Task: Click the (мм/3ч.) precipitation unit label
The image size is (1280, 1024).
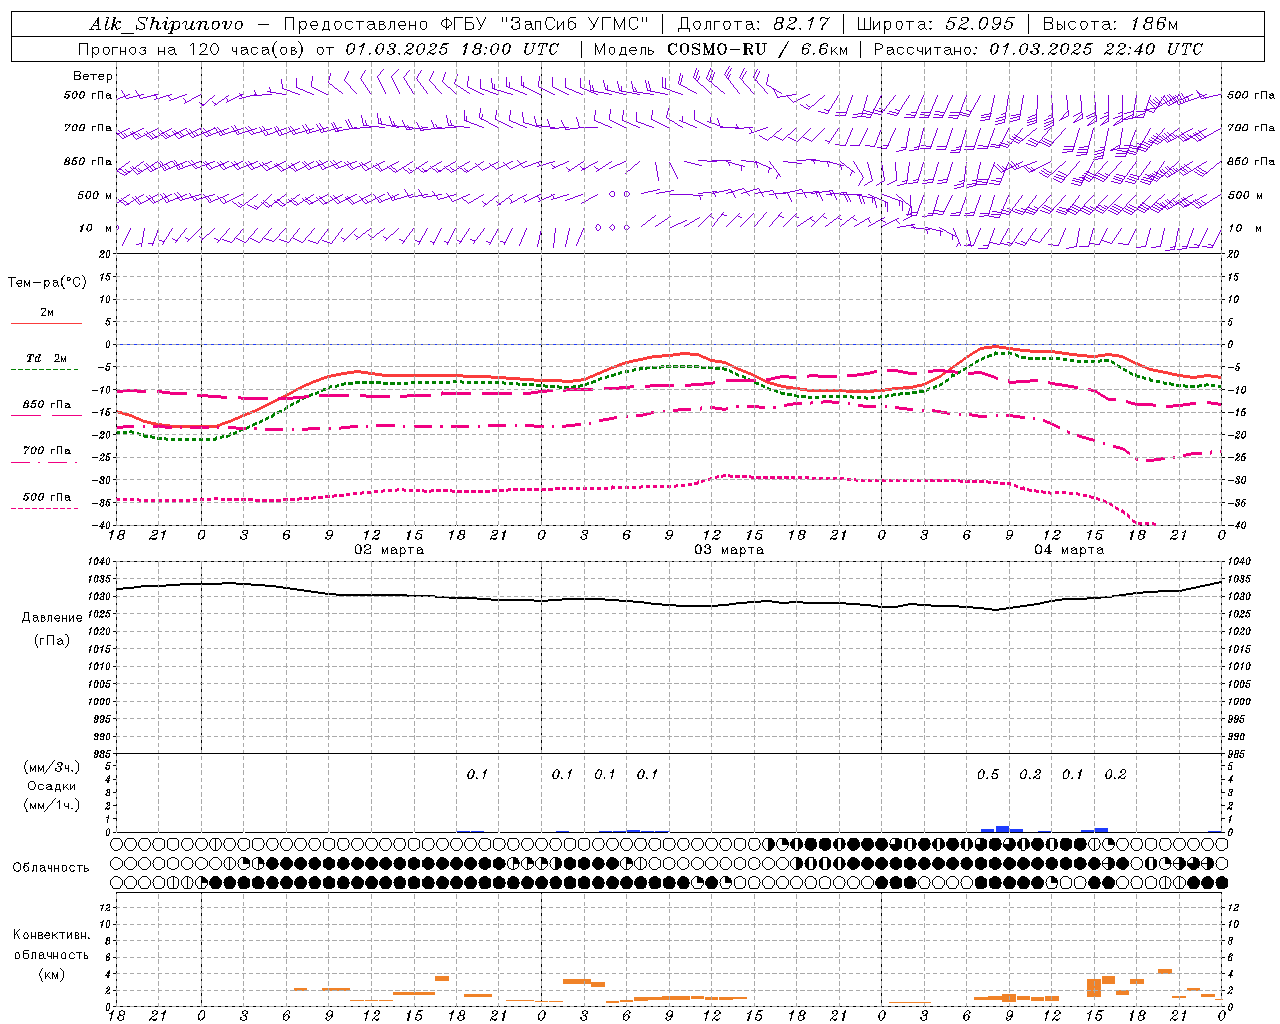Action: pyautogui.click(x=50, y=767)
